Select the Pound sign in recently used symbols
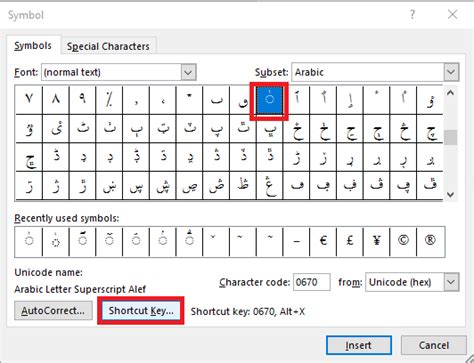The image size is (474, 363). 350,242
